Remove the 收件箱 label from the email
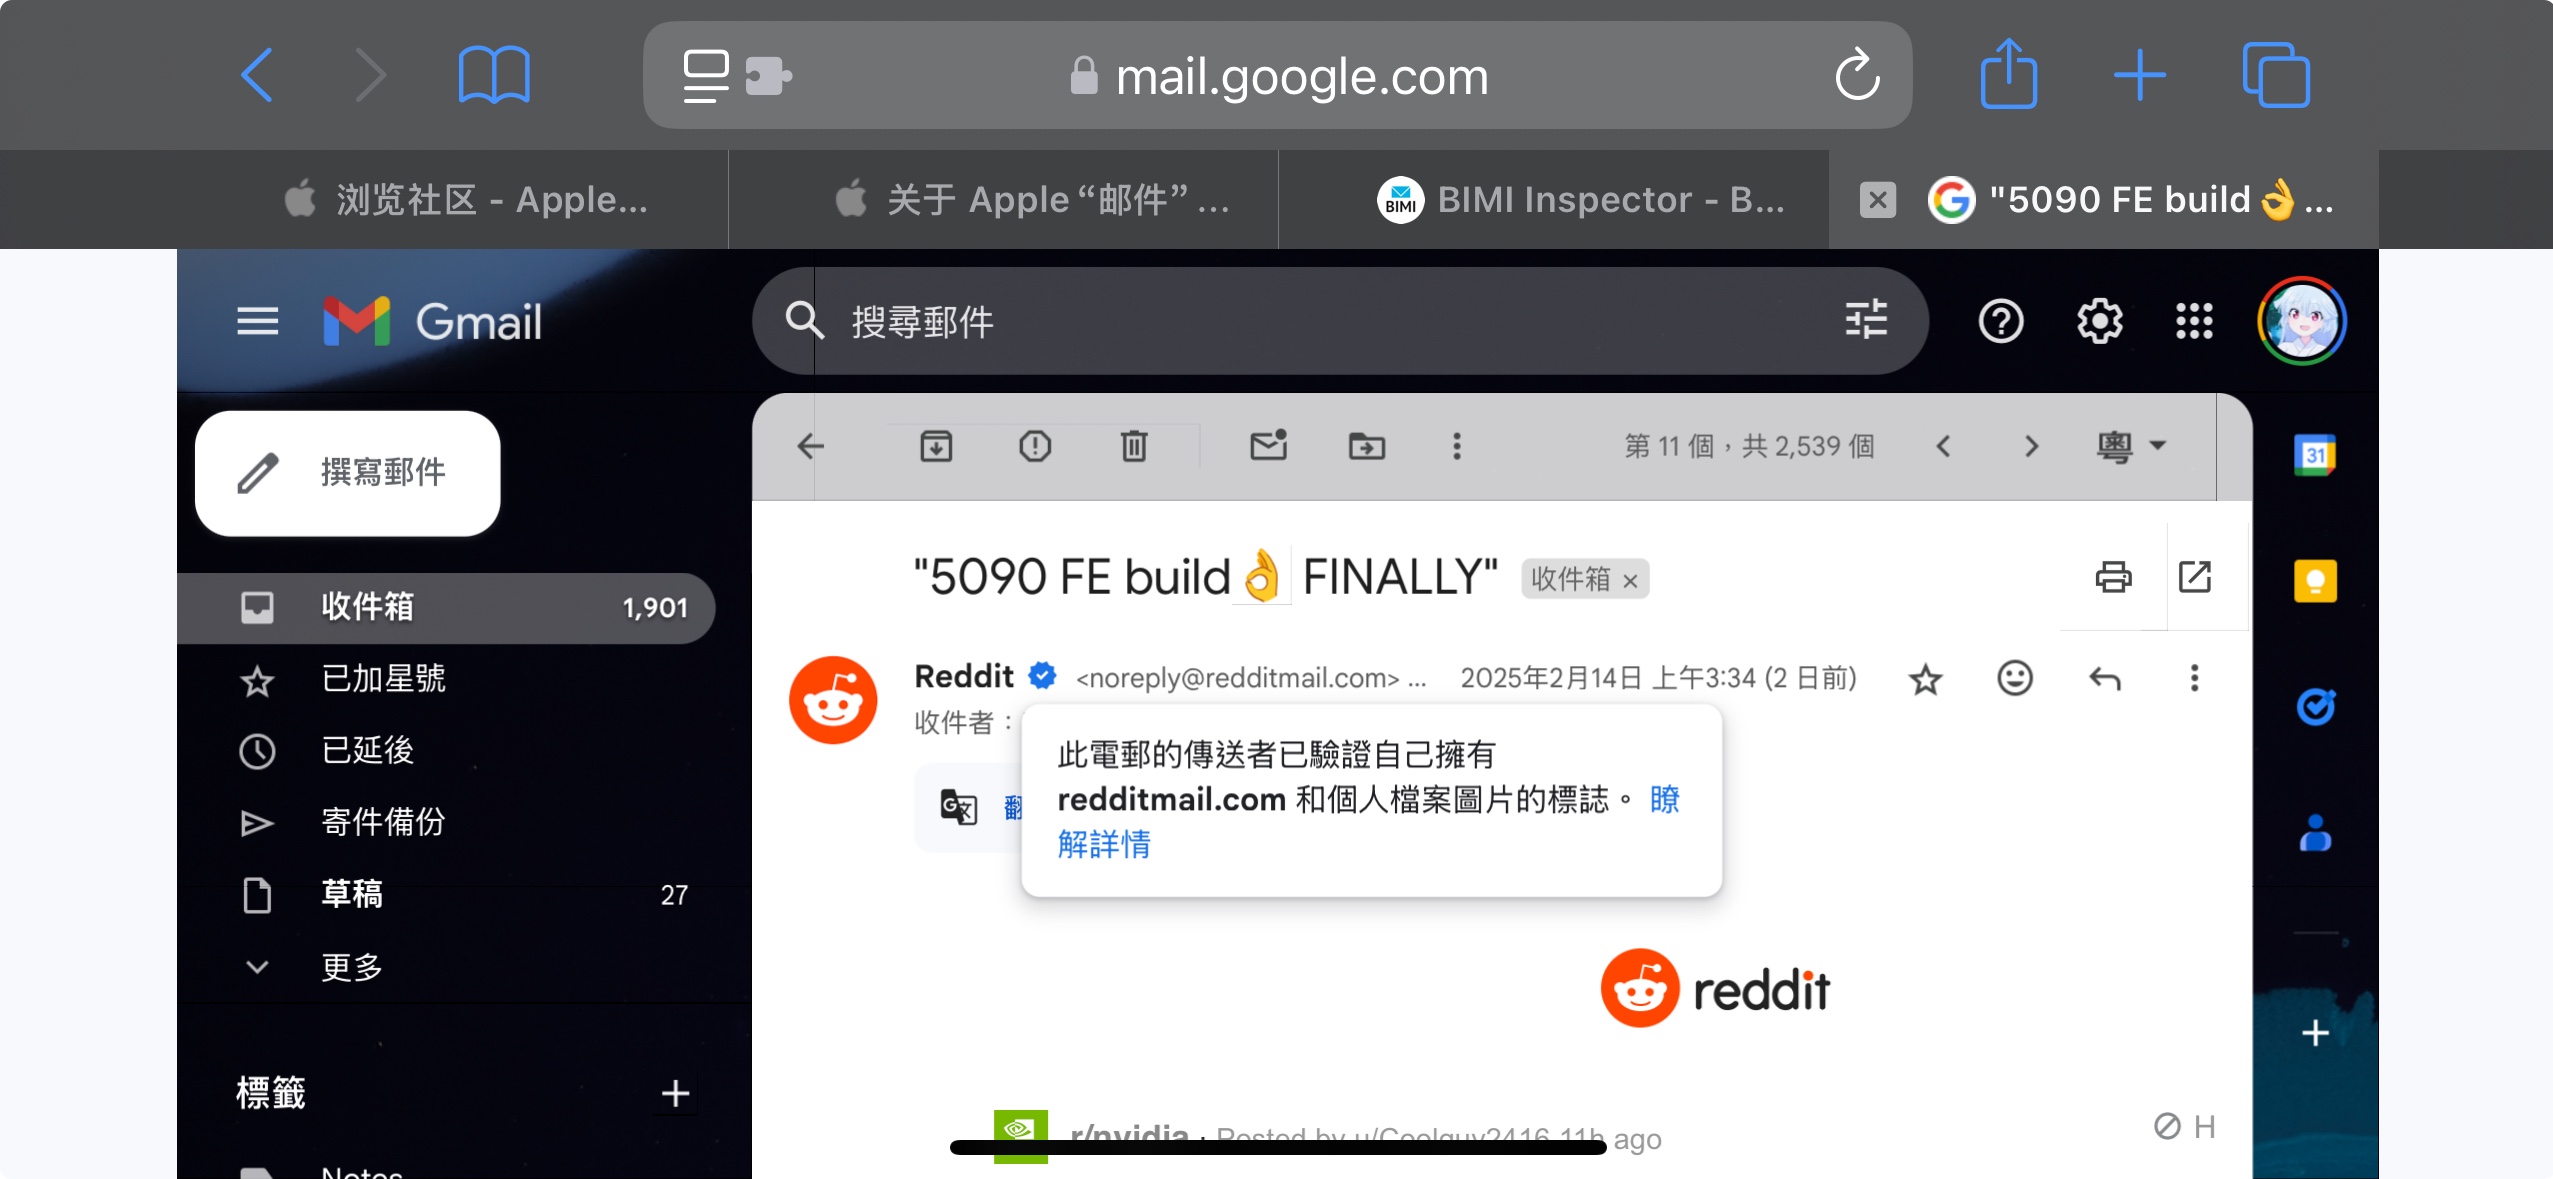 (x=1630, y=581)
